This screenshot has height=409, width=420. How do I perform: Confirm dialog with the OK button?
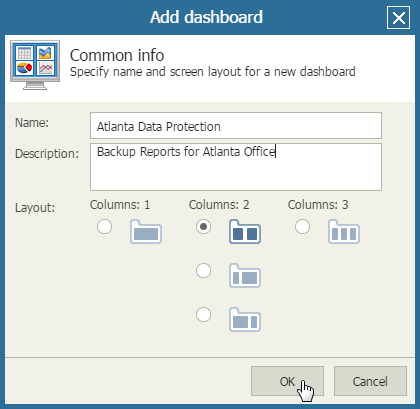click(x=287, y=381)
